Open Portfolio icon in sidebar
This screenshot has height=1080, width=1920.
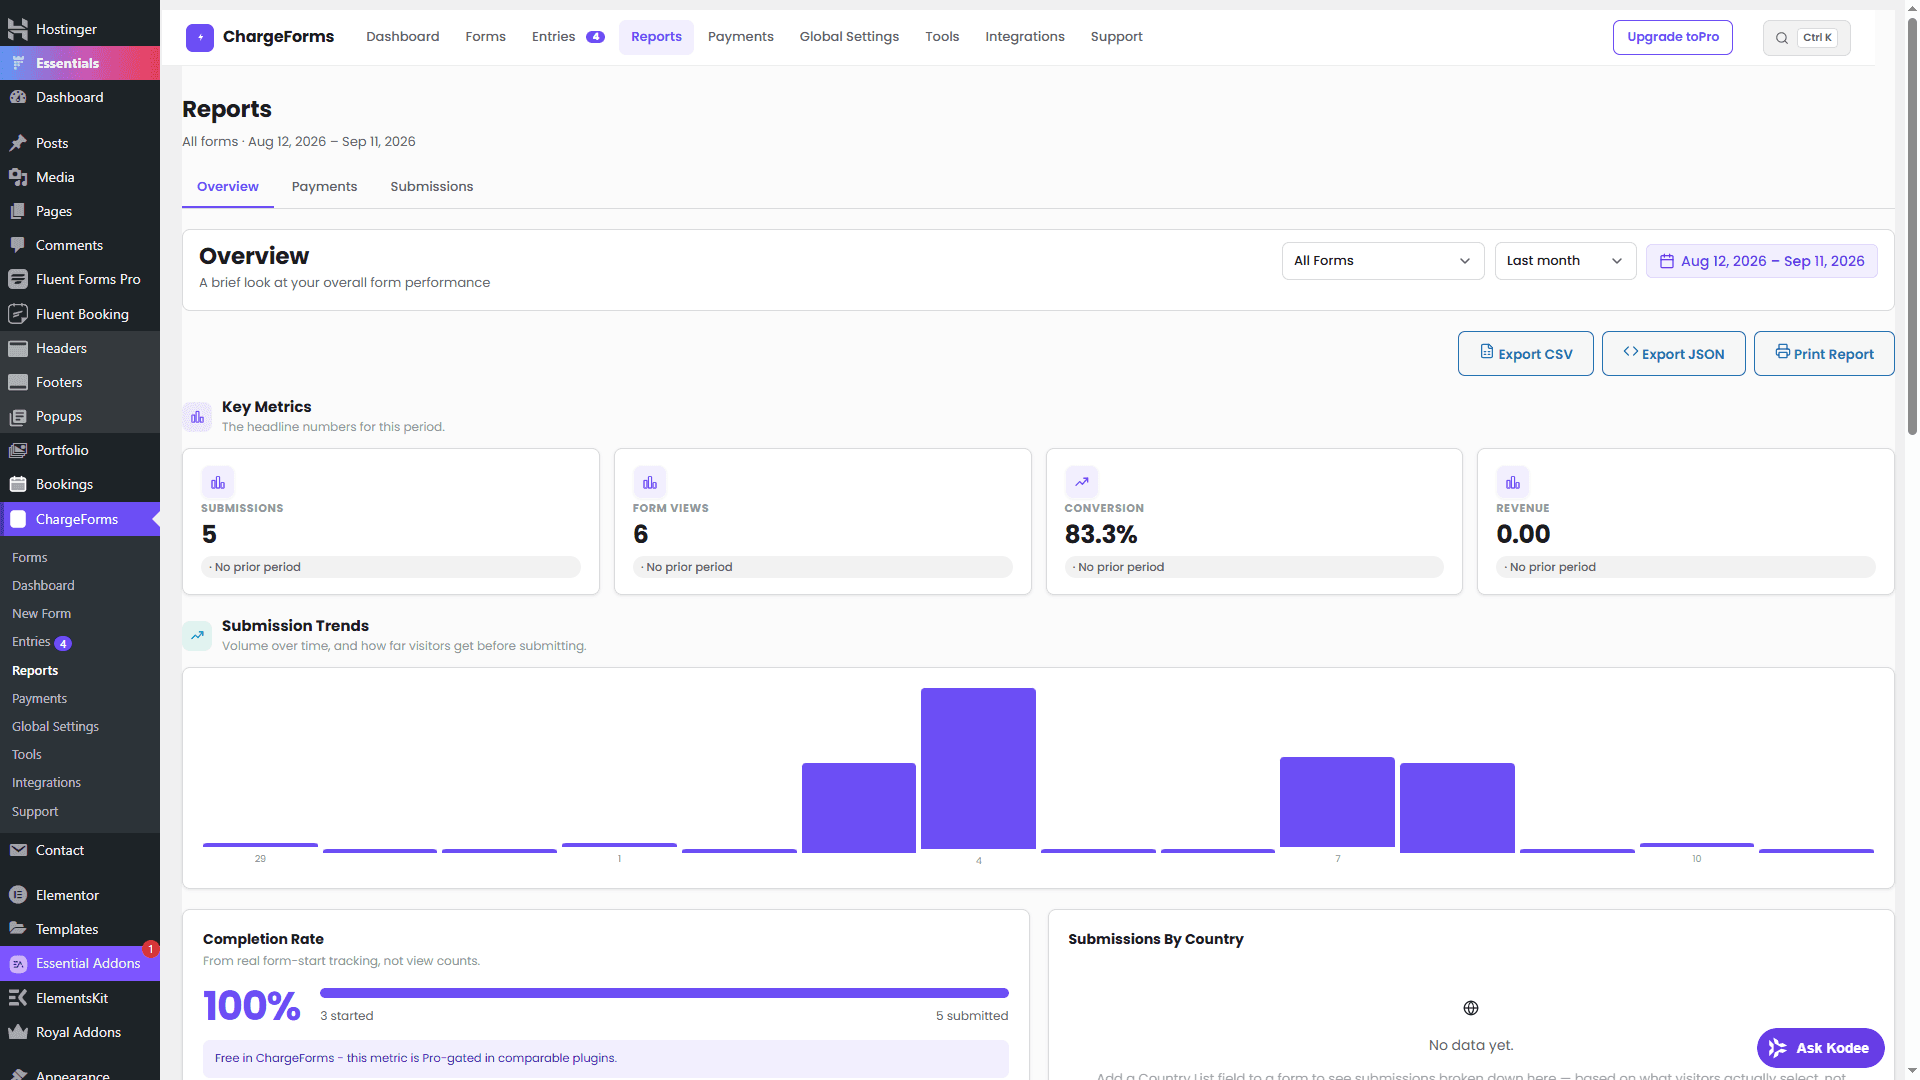pyautogui.click(x=18, y=450)
